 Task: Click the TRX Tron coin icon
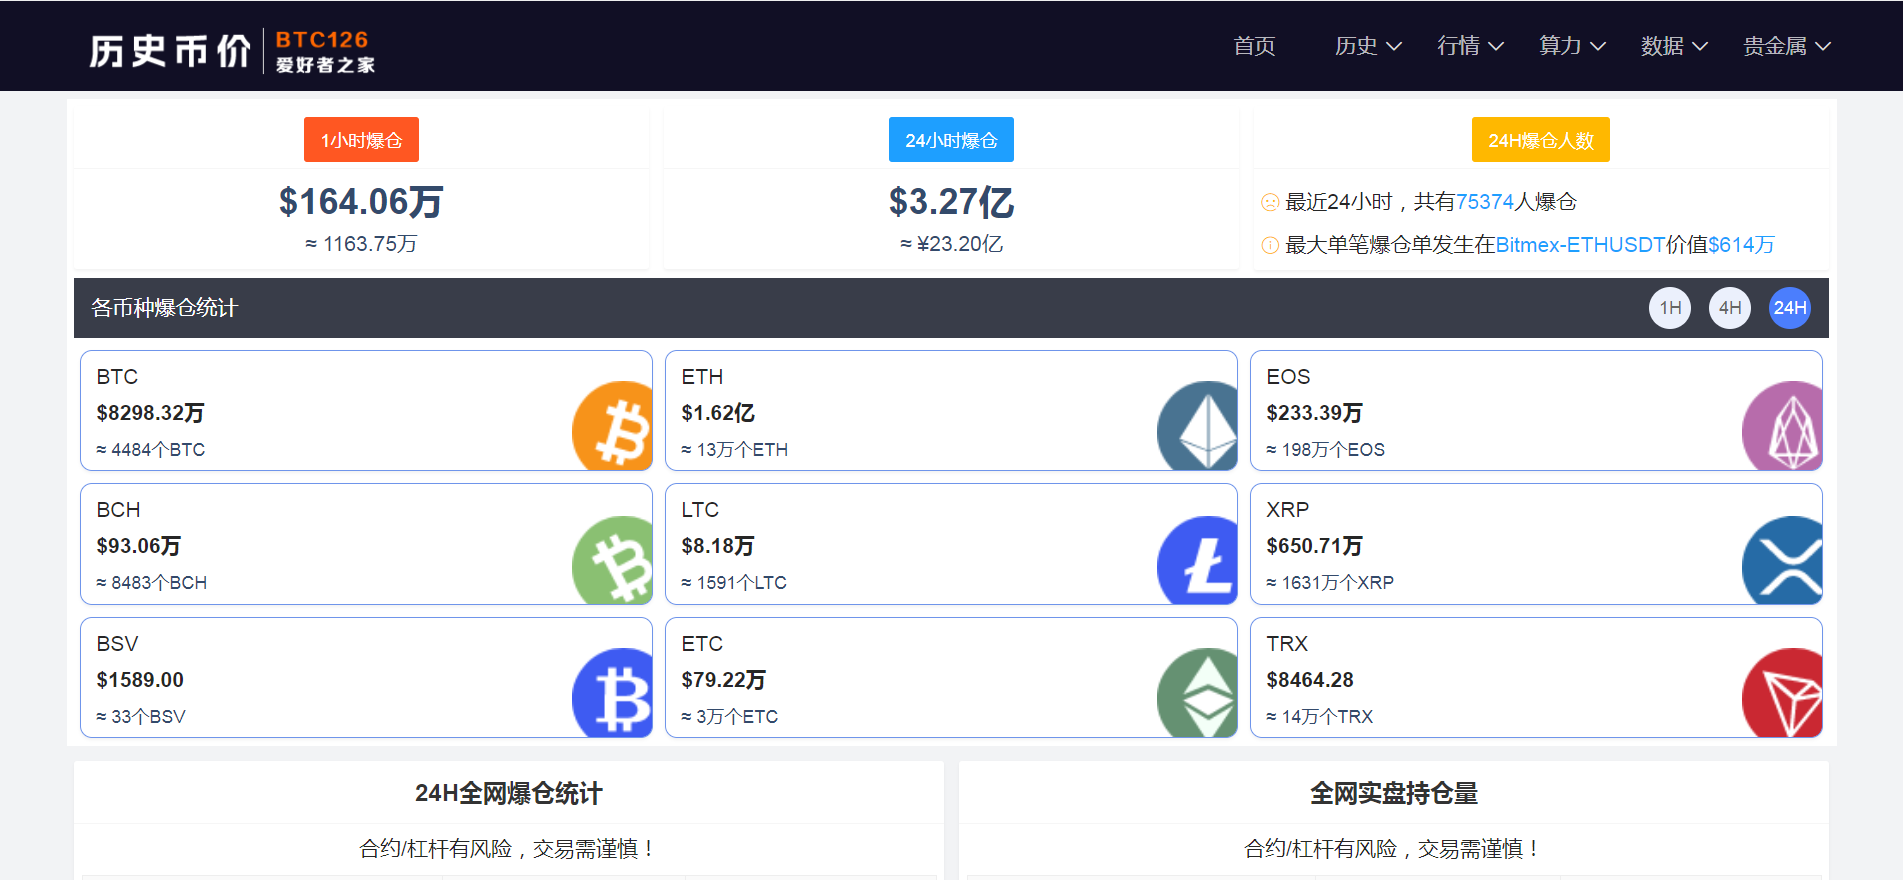coord(1783,693)
